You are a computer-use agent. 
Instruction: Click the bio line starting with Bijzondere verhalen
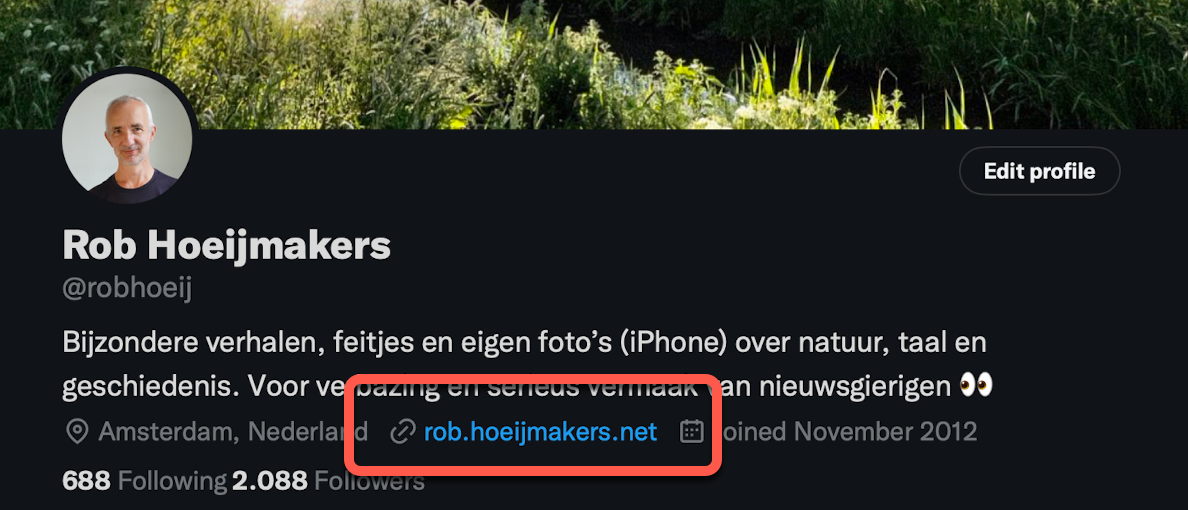(x=524, y=343)
